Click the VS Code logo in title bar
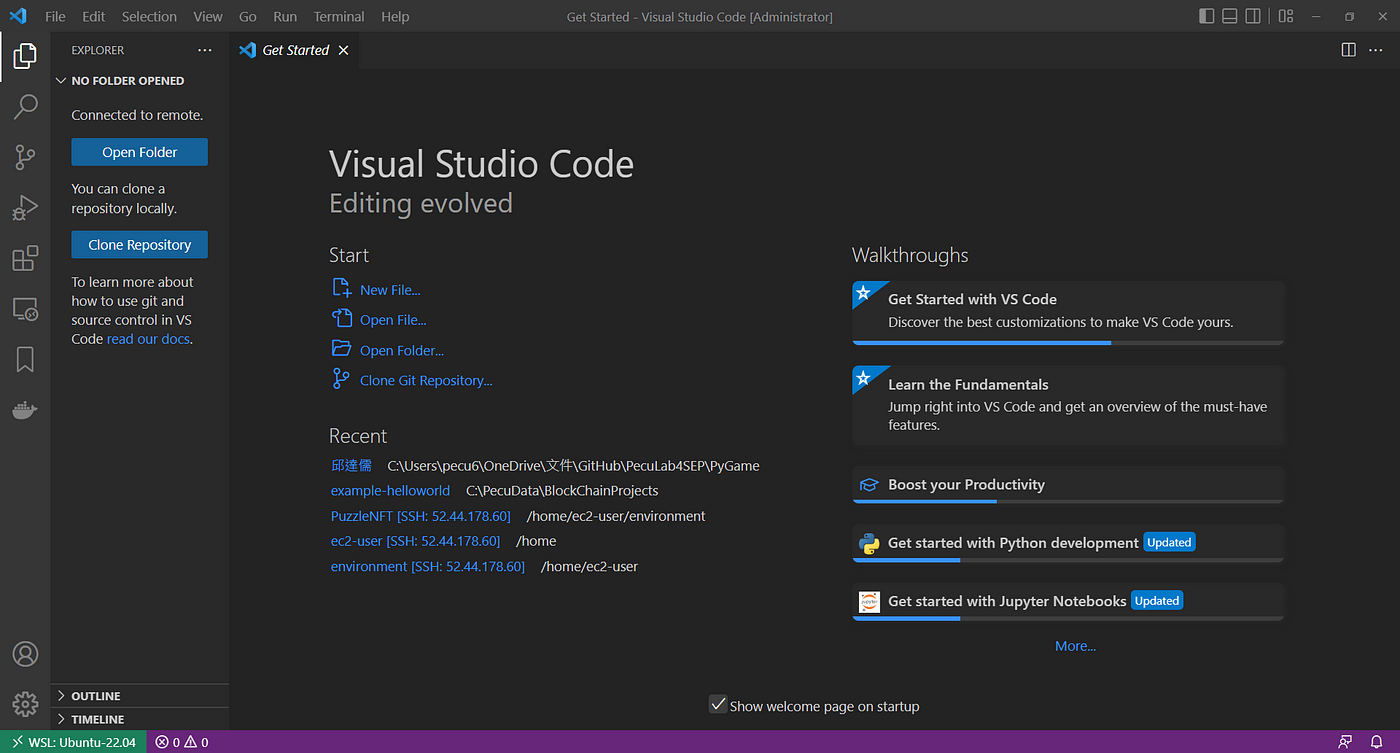Image resolution: width=1400 pixels, height=753 pixels. point(18,16)
